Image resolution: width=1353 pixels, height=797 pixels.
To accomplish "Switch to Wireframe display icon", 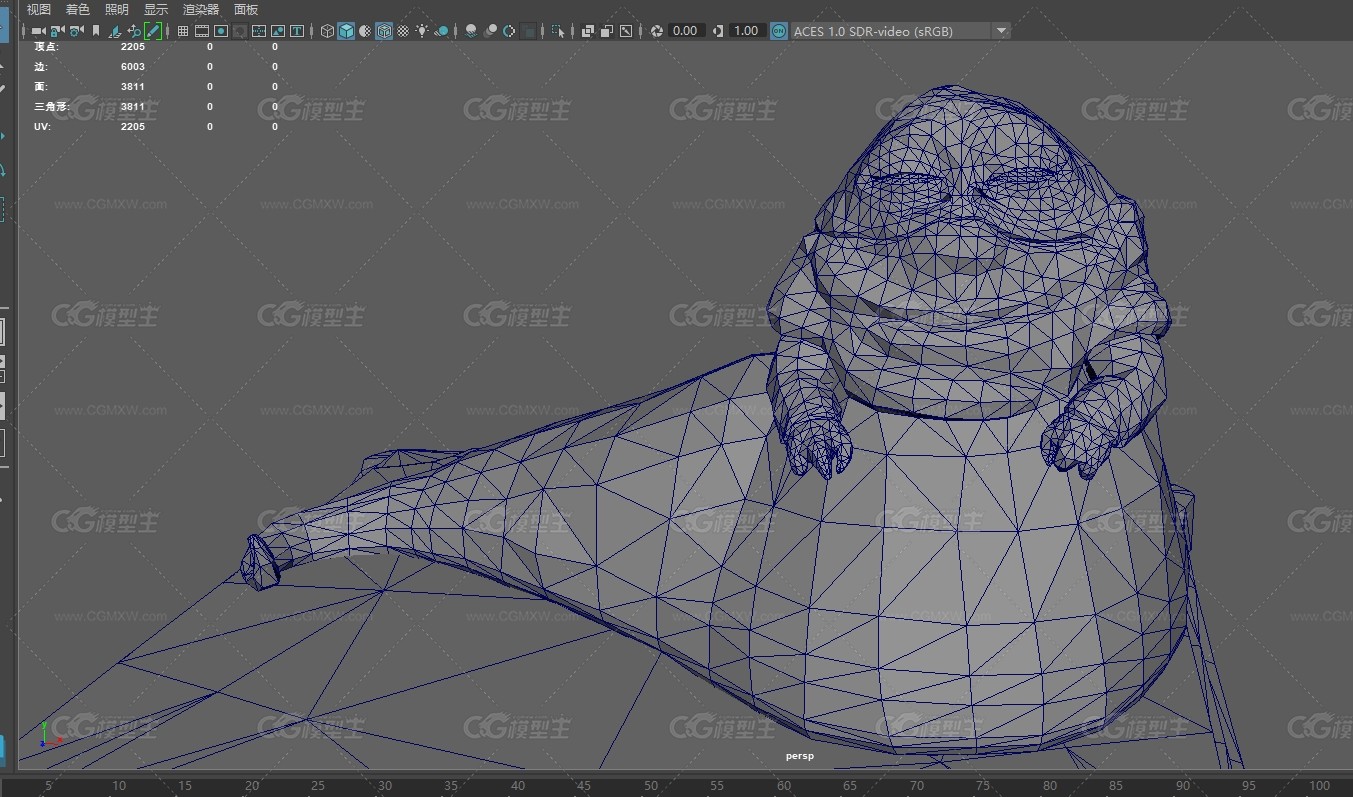I will click(326, 31).
